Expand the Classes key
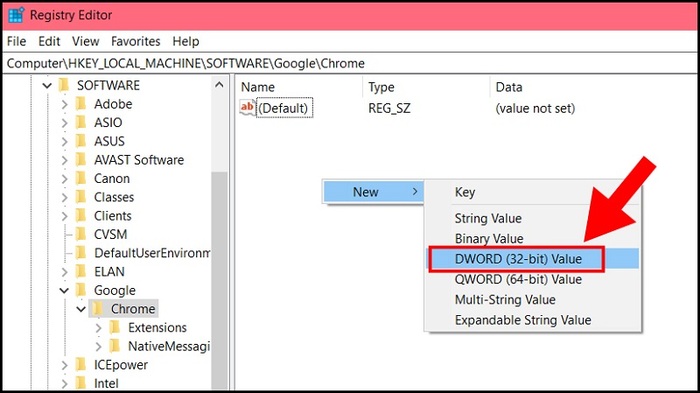Viewport: 700px width, 393px height. (65, 197)
